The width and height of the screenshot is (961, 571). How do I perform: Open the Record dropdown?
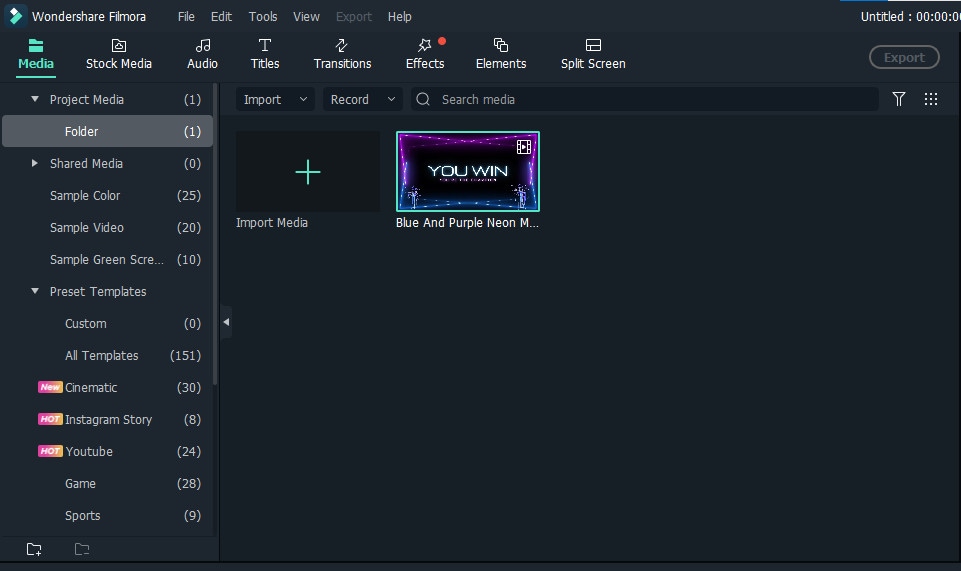(362, 99)
